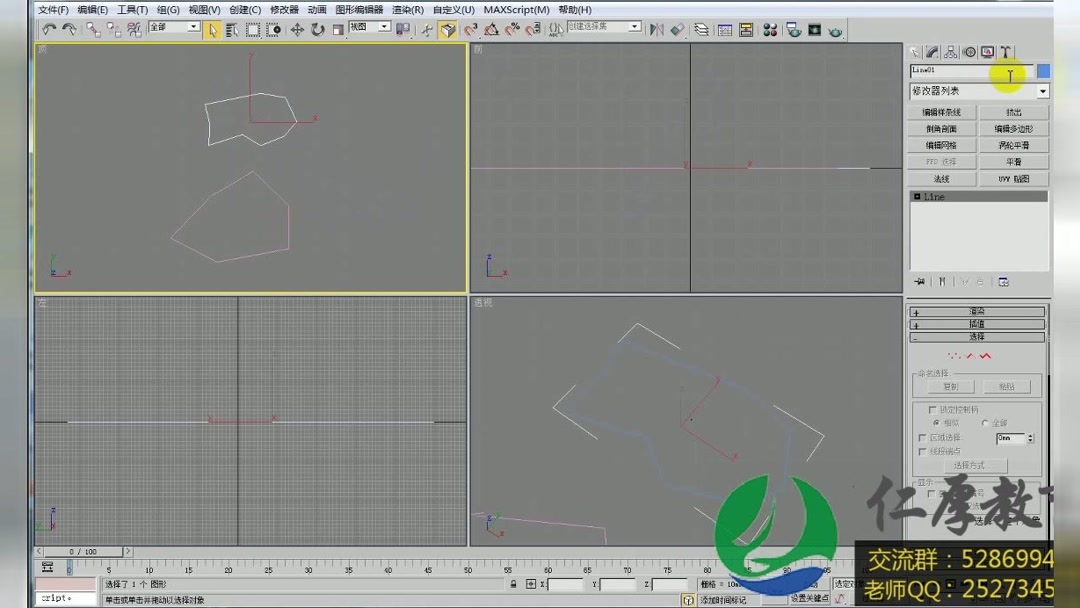Expand the 插值 (Interpolation) rollout
Screen dimensions: 1080x608
click(978, 324)
